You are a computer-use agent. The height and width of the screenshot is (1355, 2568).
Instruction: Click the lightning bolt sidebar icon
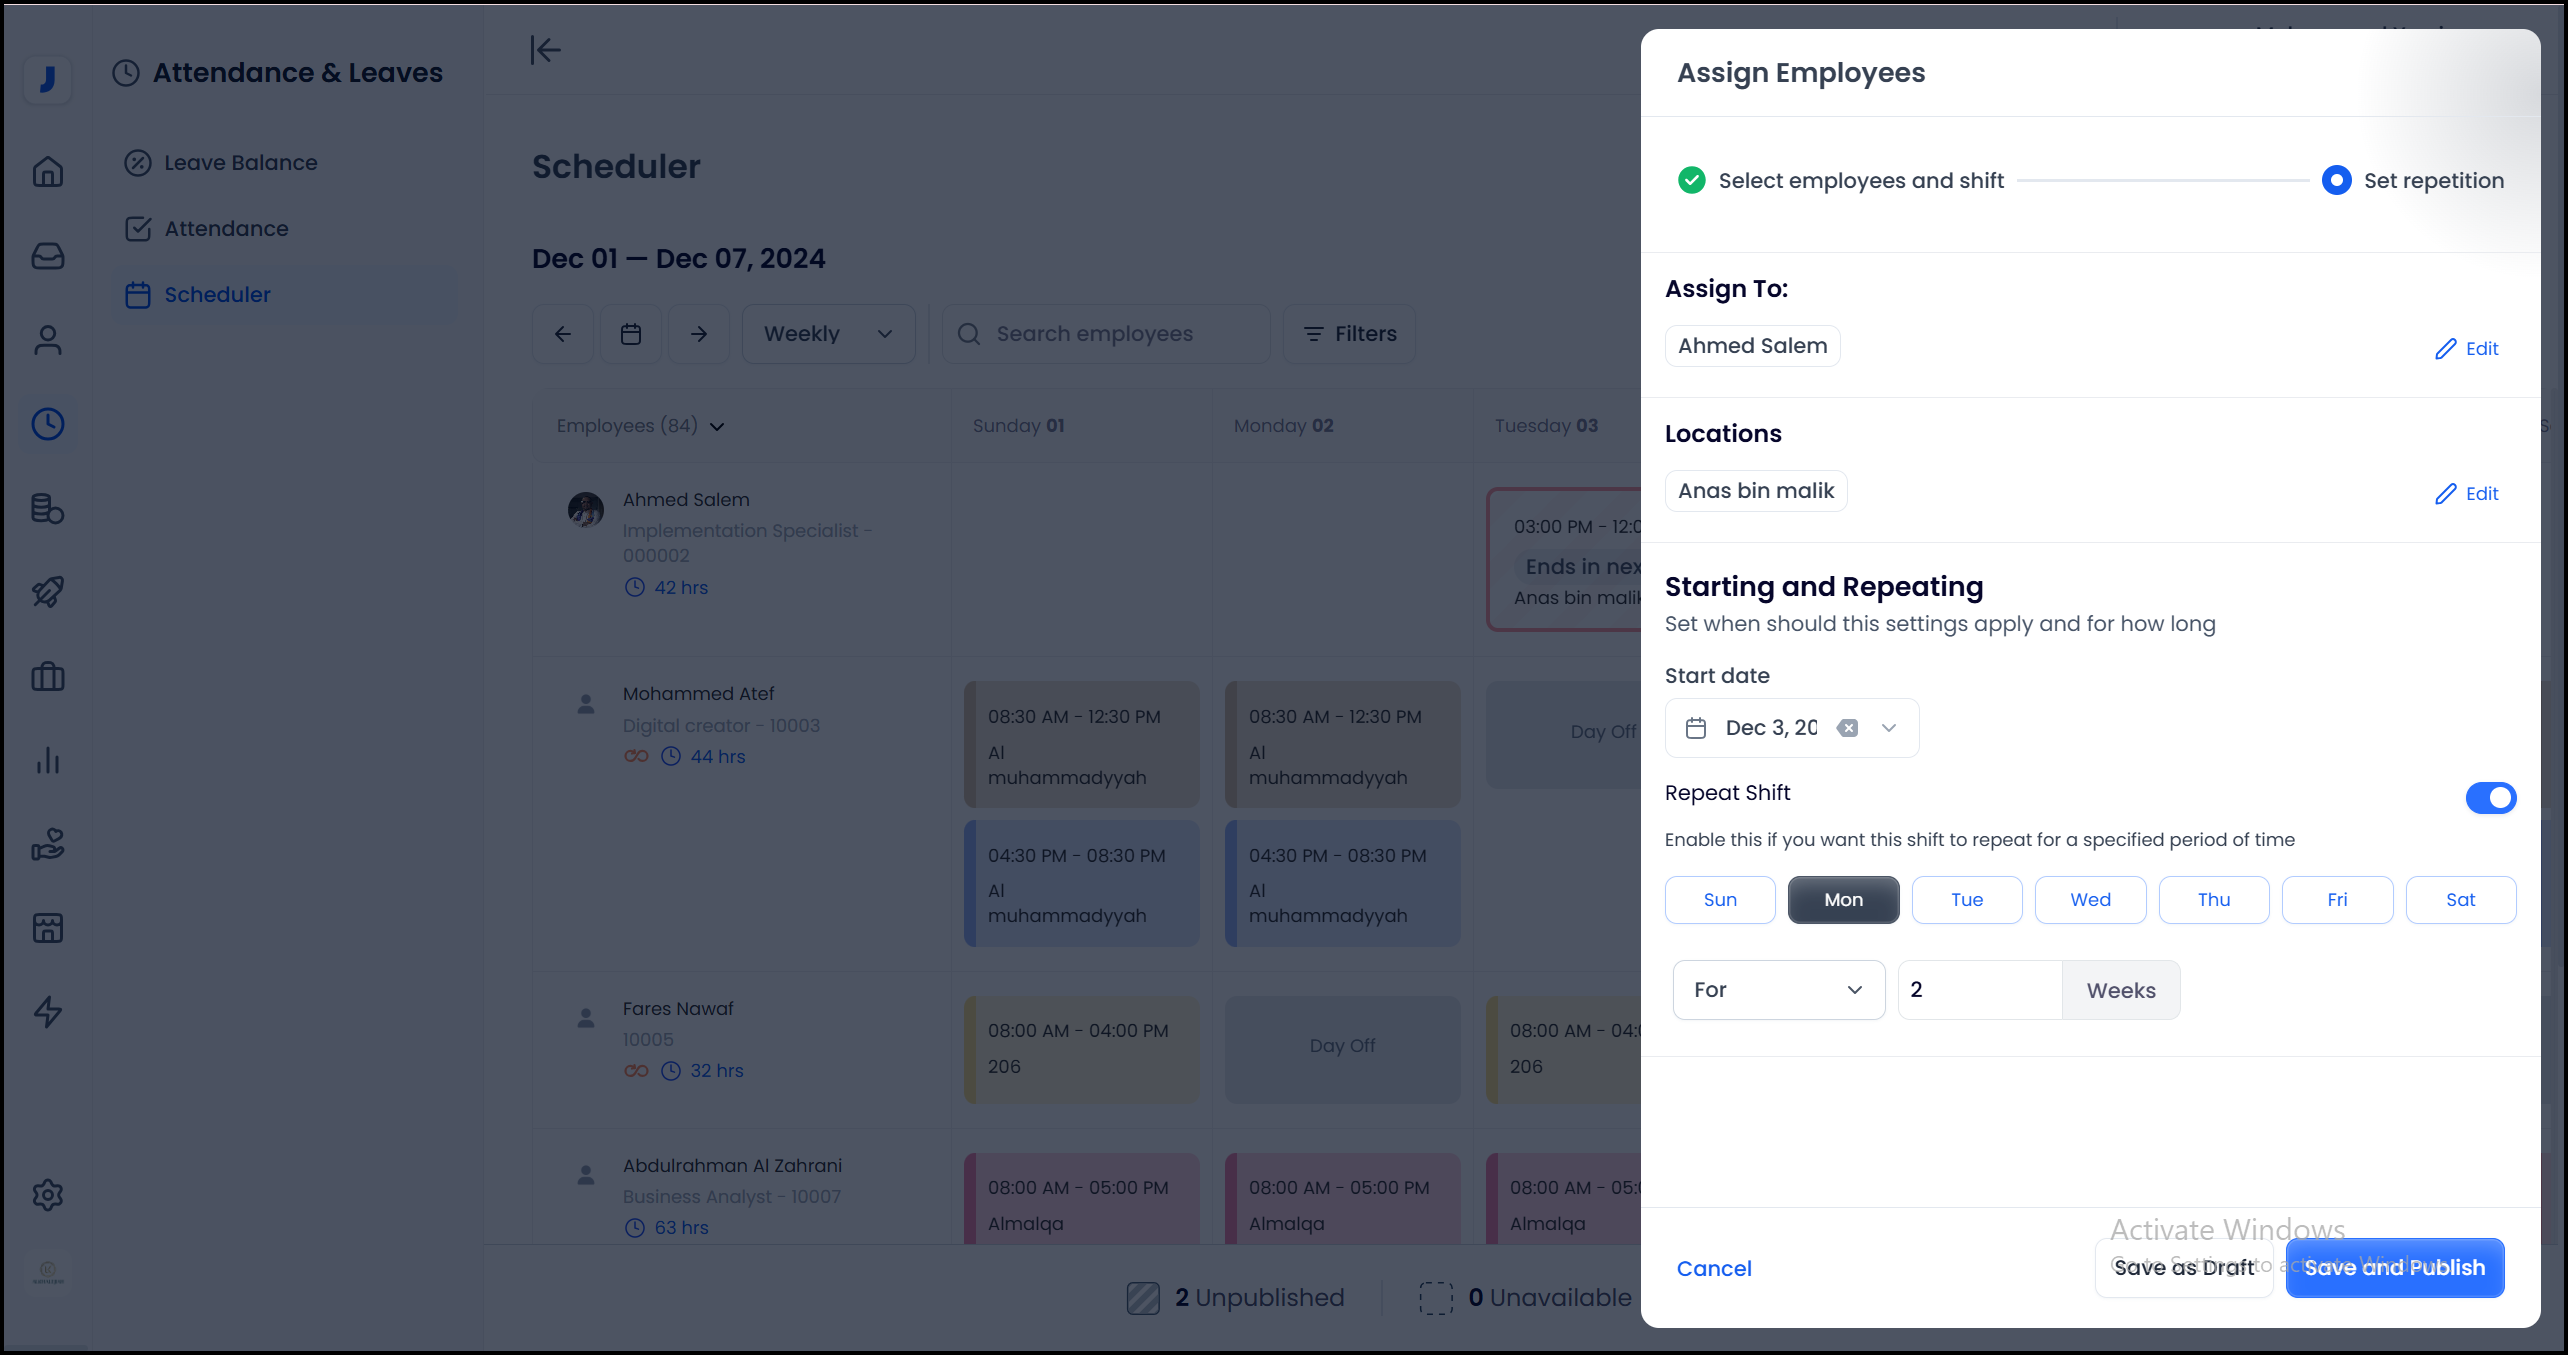coord(47,1012)
